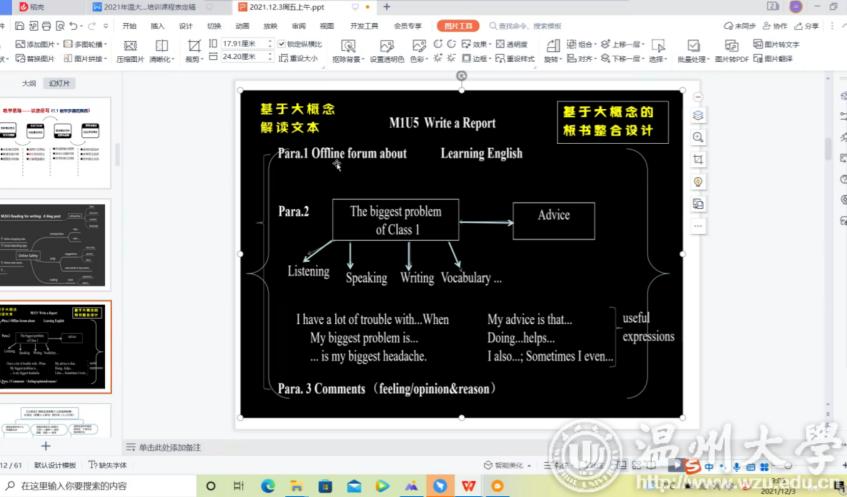Open the 开始 (Home) tab

[130, 26]
